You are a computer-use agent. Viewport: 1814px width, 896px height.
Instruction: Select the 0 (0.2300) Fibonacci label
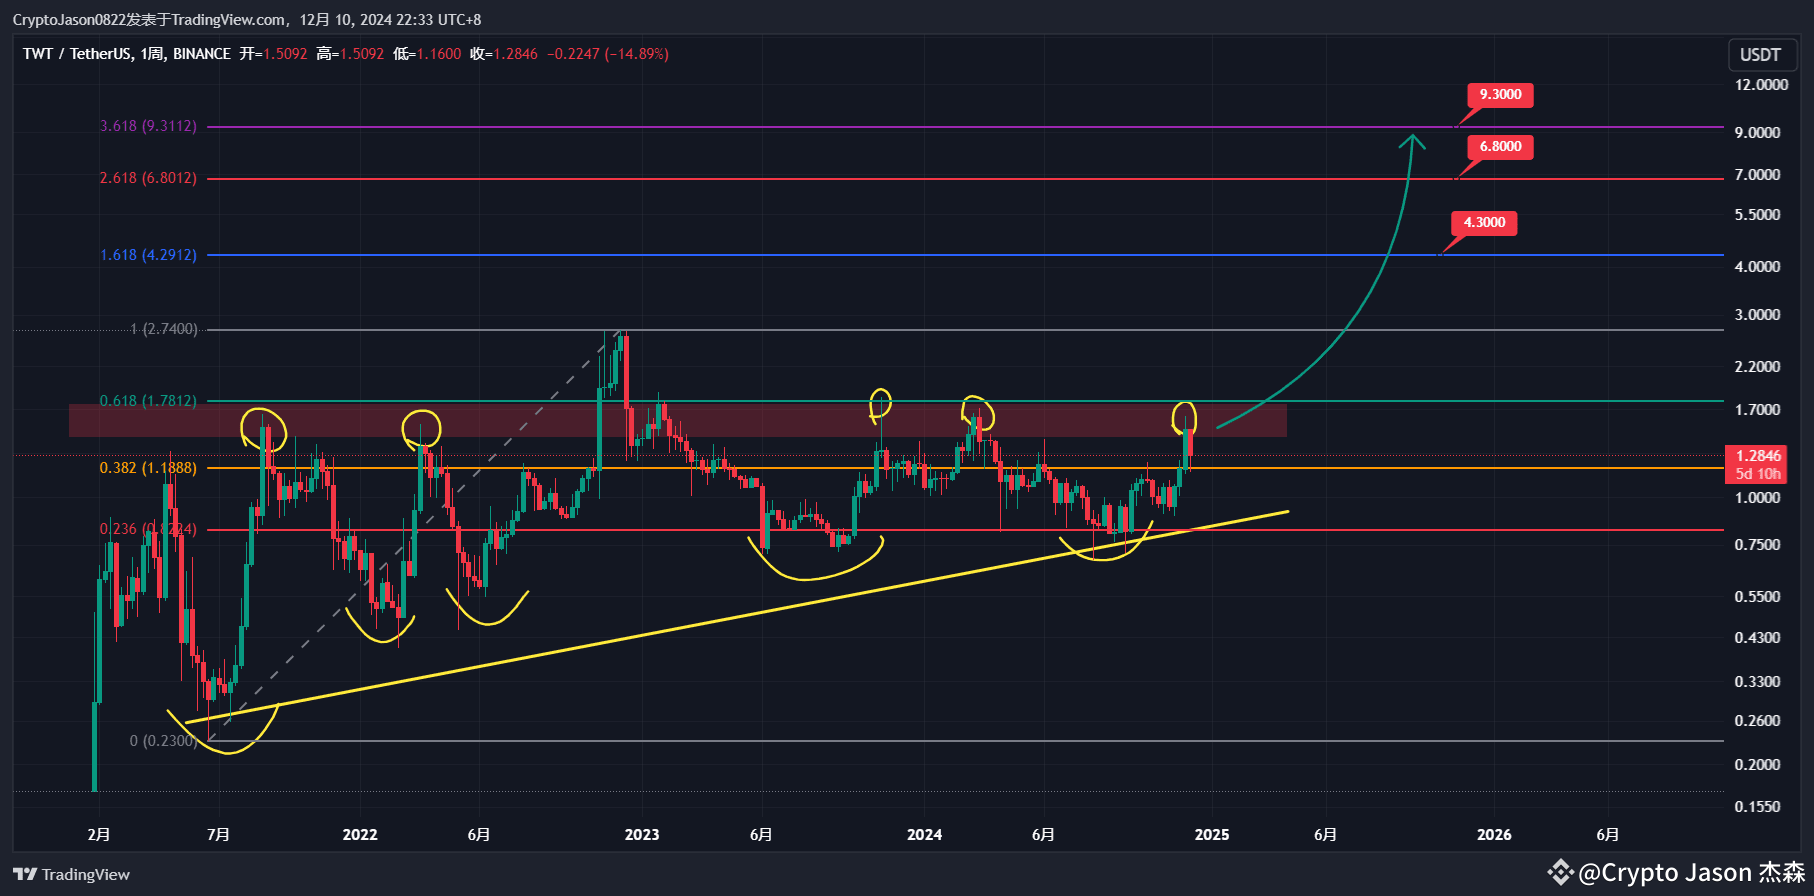coord(163,741)
